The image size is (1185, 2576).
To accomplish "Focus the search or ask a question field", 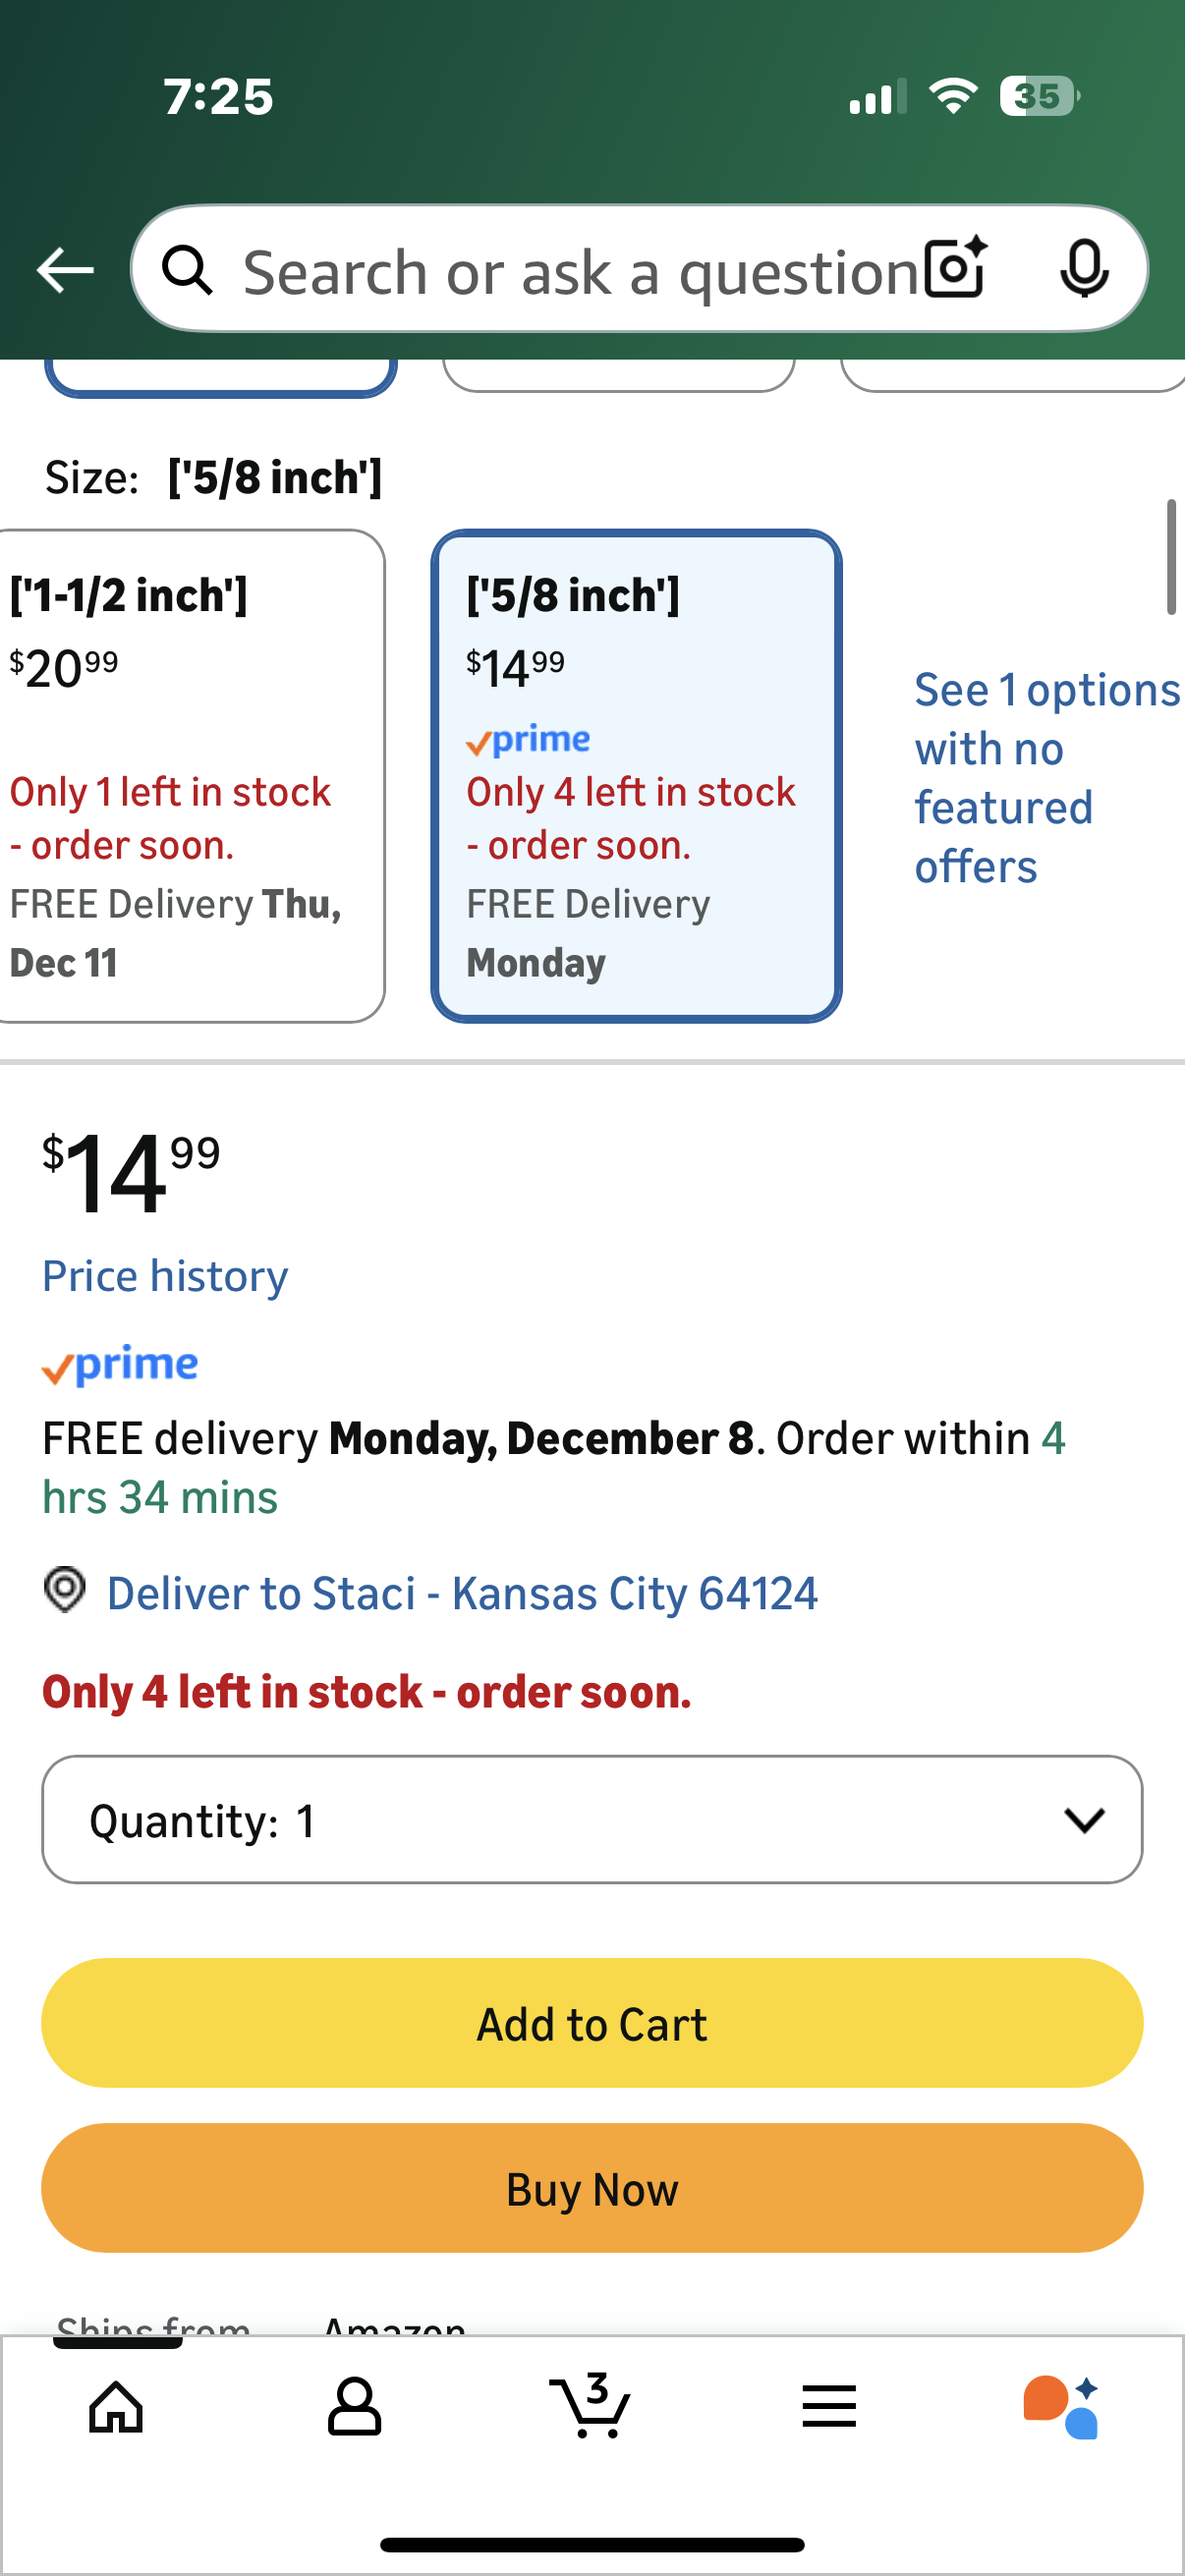I will (580, 270).
